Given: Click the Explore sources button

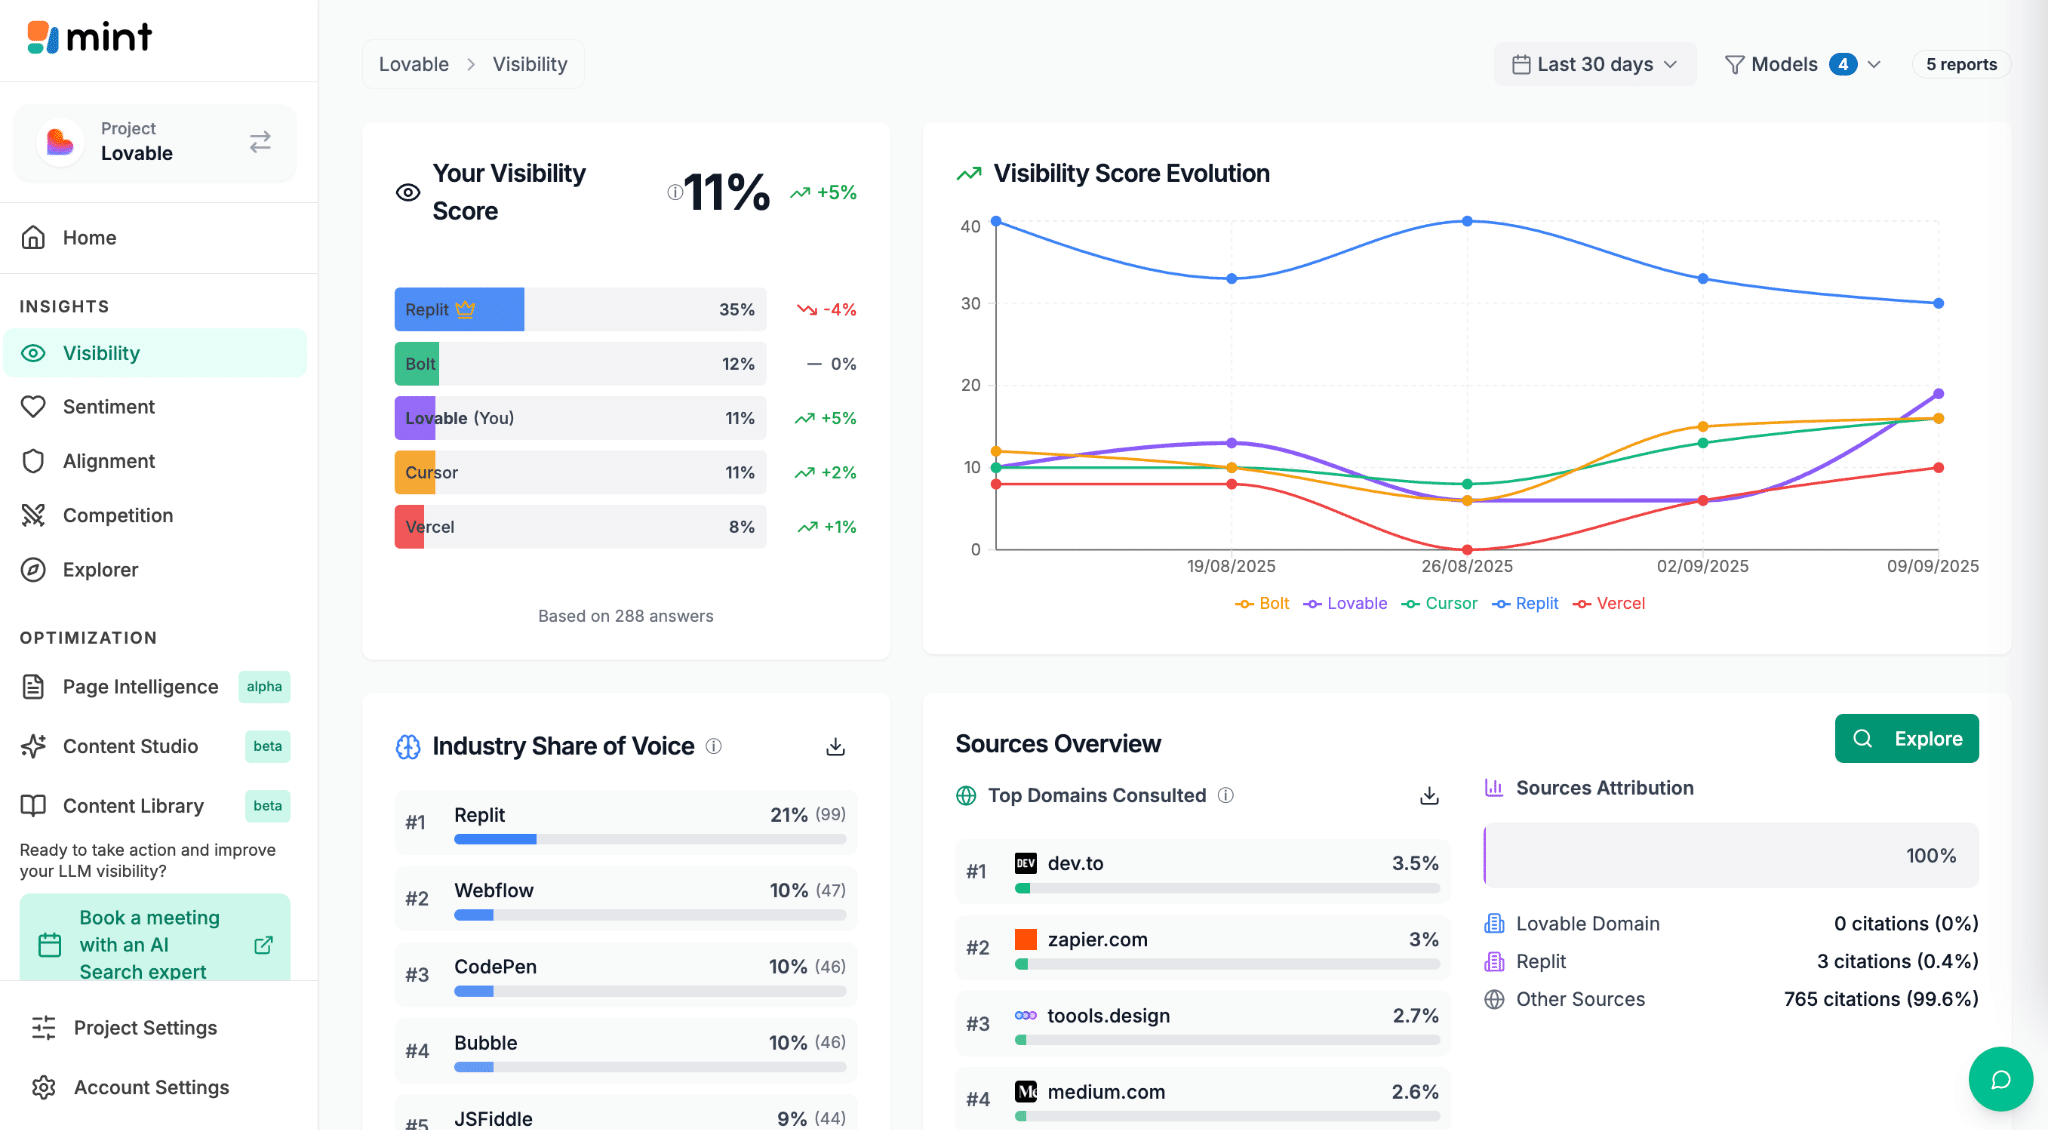Looking at the screenshot, I should click(1906, 739).
